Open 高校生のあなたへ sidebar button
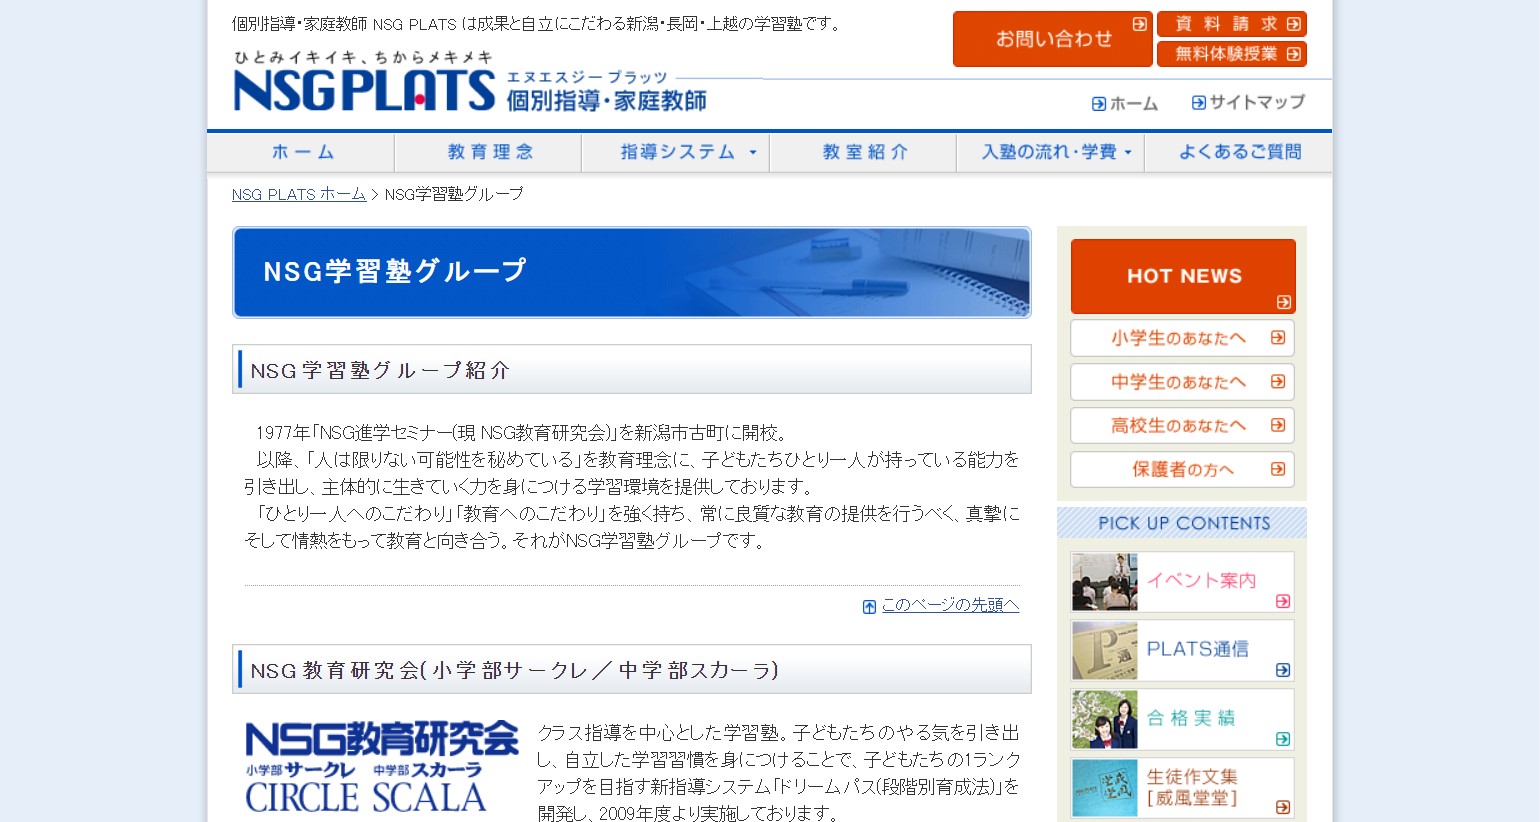Viewport: 1540px width, 822px height. point(1182,426)
